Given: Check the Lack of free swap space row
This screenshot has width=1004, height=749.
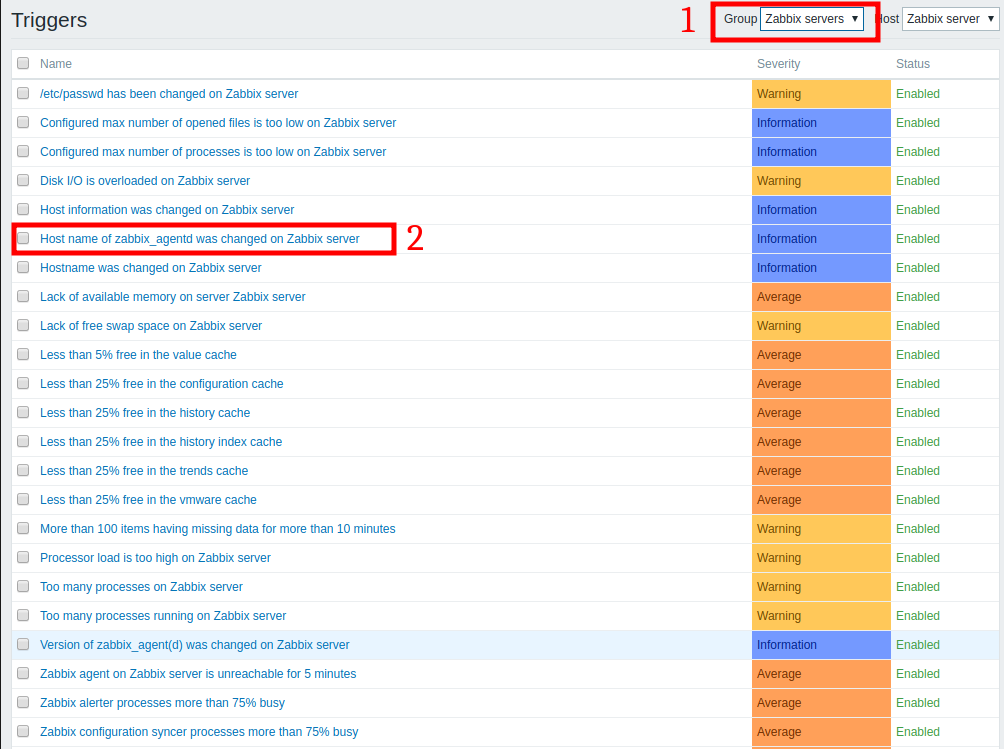Looking at the screenshot, I should (x=23, y=325).
